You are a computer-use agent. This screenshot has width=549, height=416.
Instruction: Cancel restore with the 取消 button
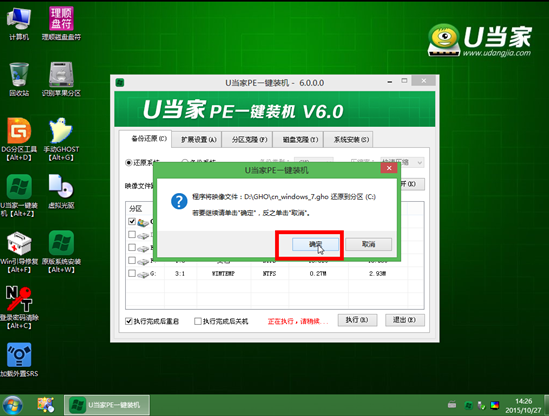368,244
